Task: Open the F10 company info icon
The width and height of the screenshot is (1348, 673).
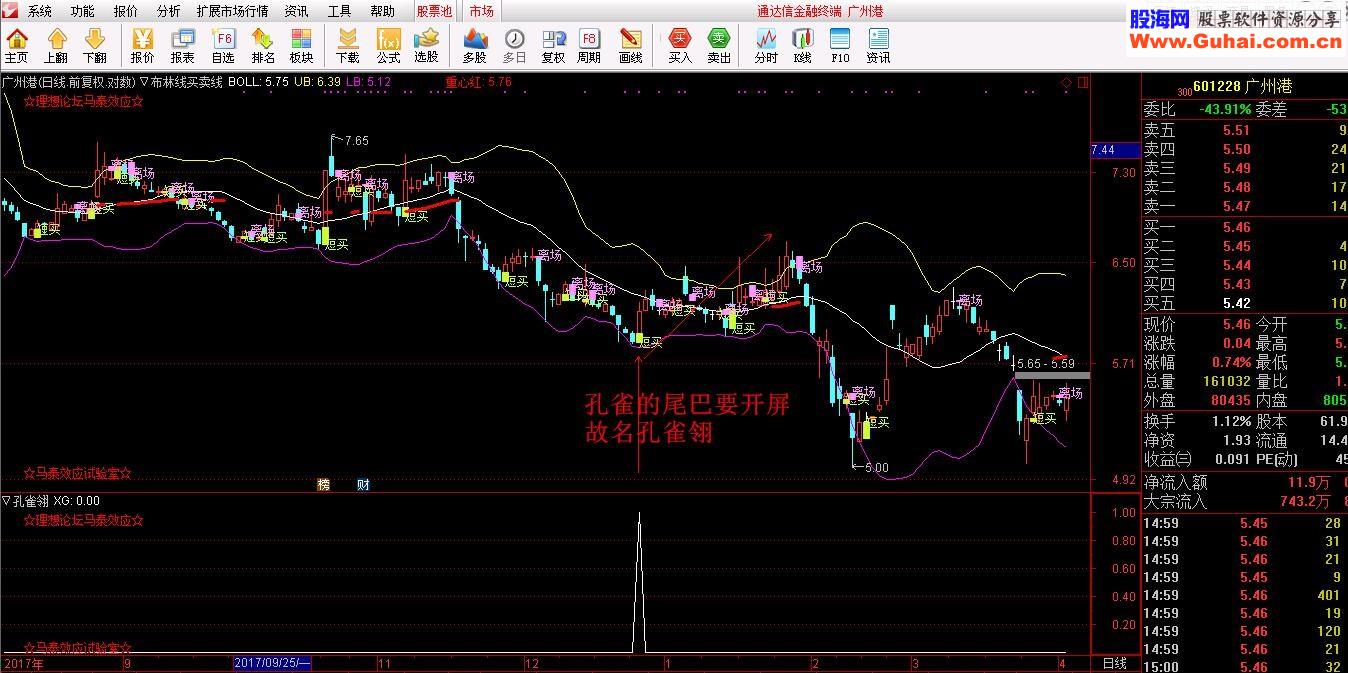Action: [840, 45]
